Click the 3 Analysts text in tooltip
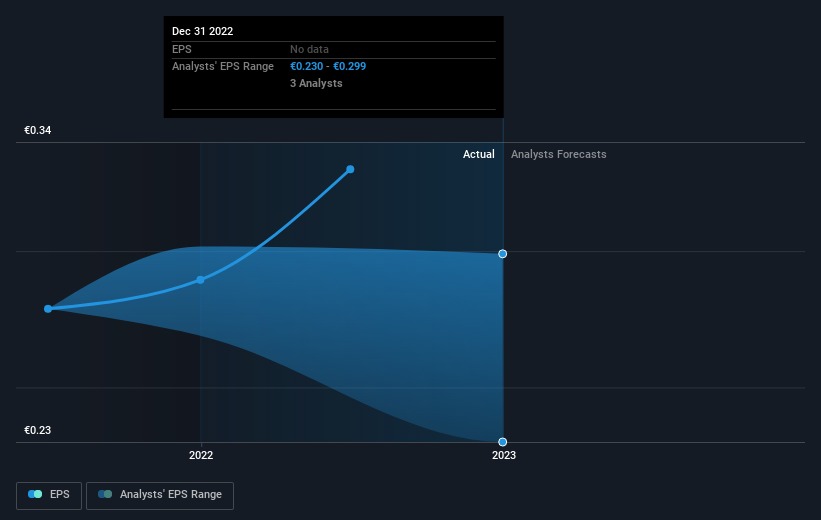This screenshot has height=520, width=821. point(316,83)
